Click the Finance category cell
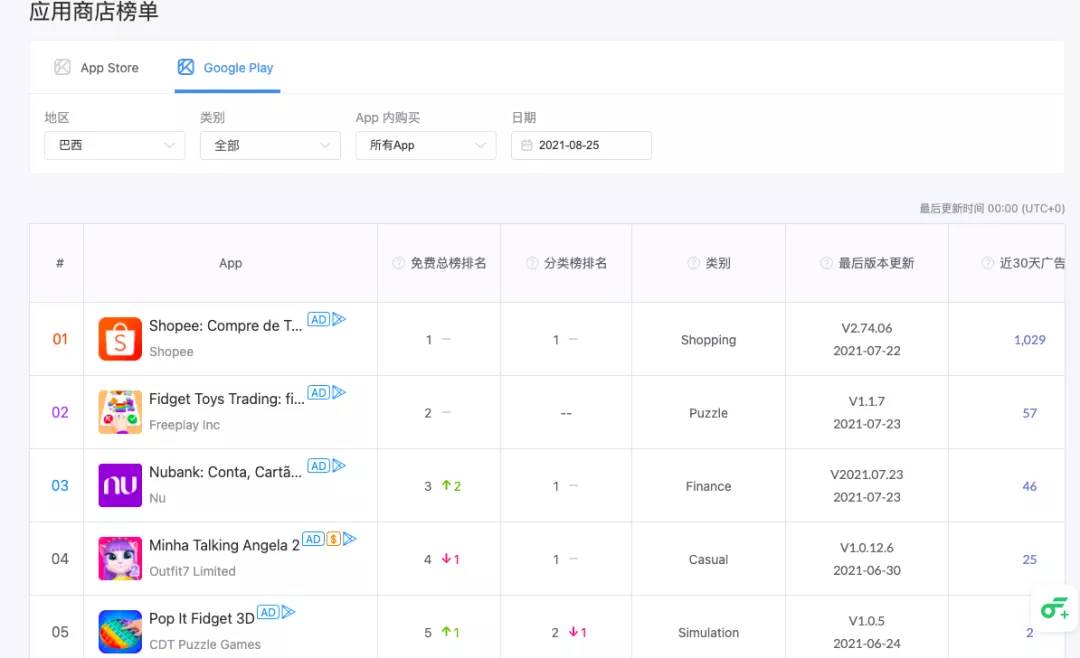This screenshot has height=658, width=1080. (708, 486)
